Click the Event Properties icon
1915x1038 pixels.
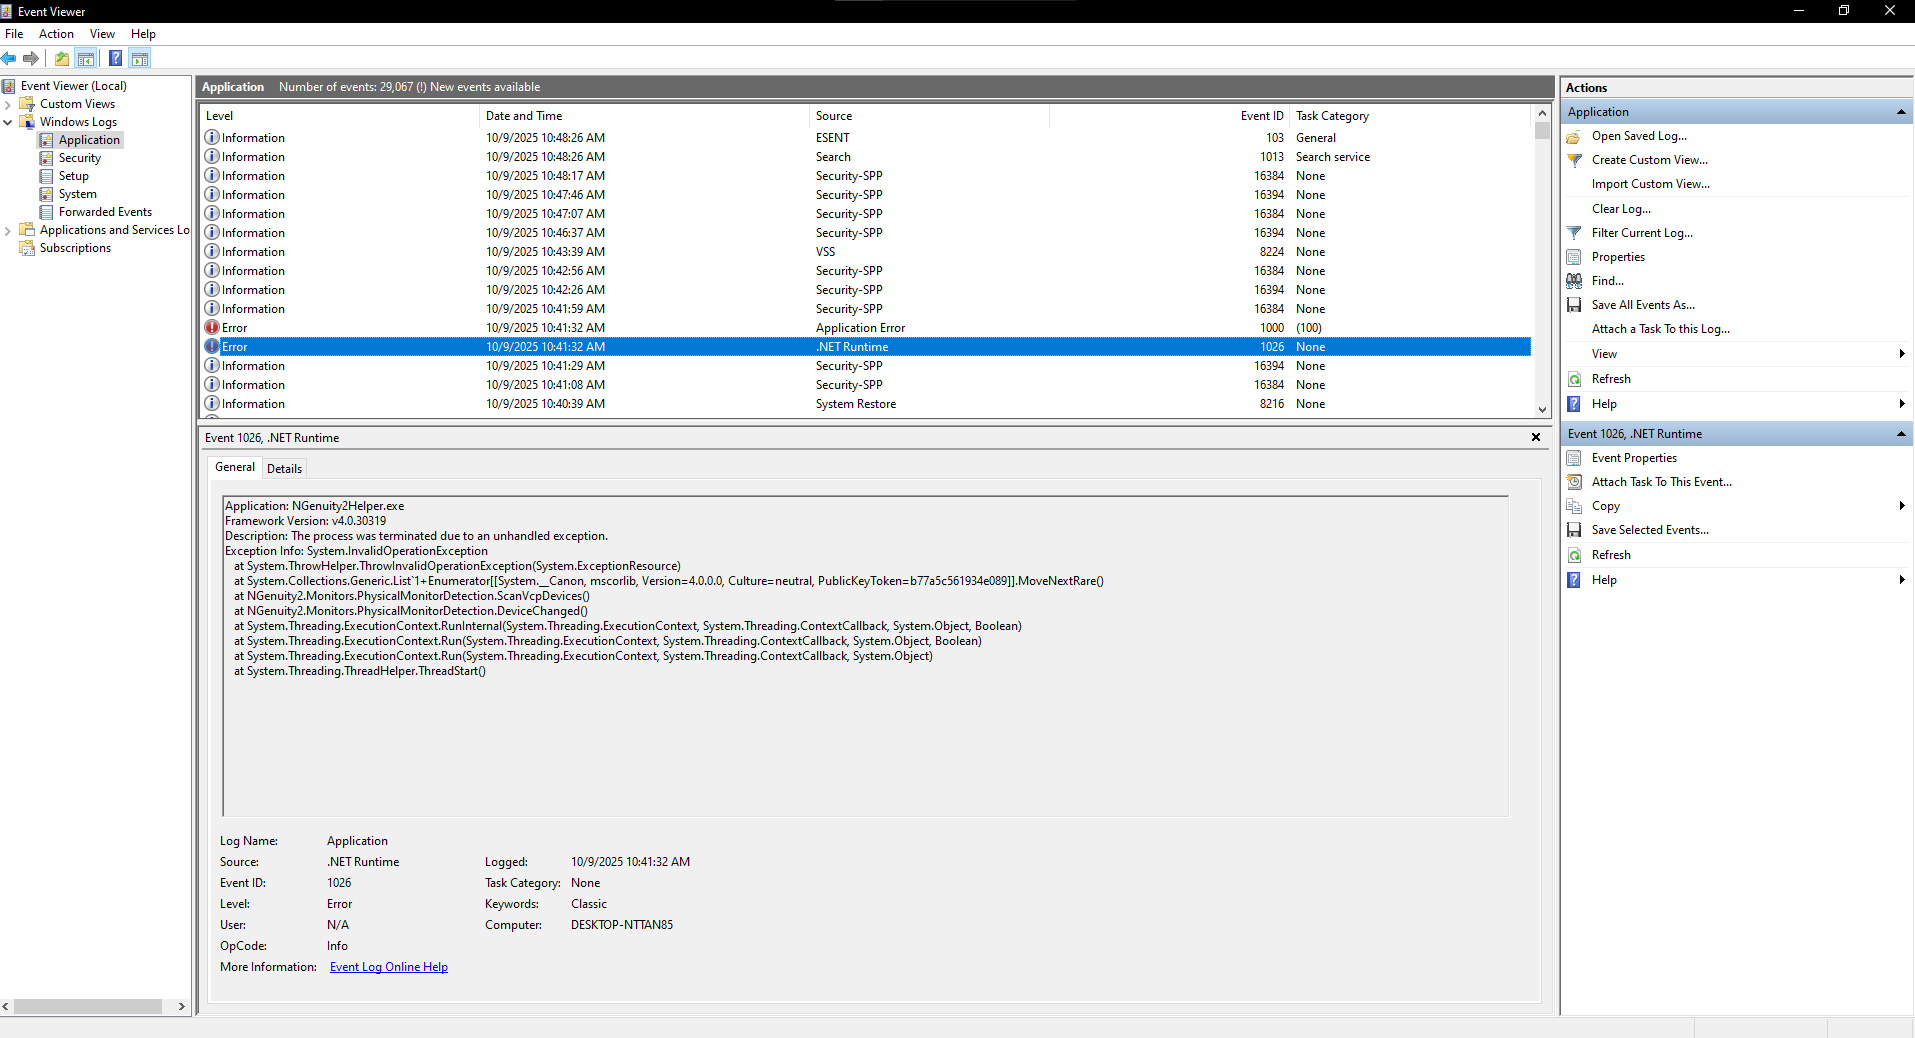pyautogui.click(x=1574, y=458)
